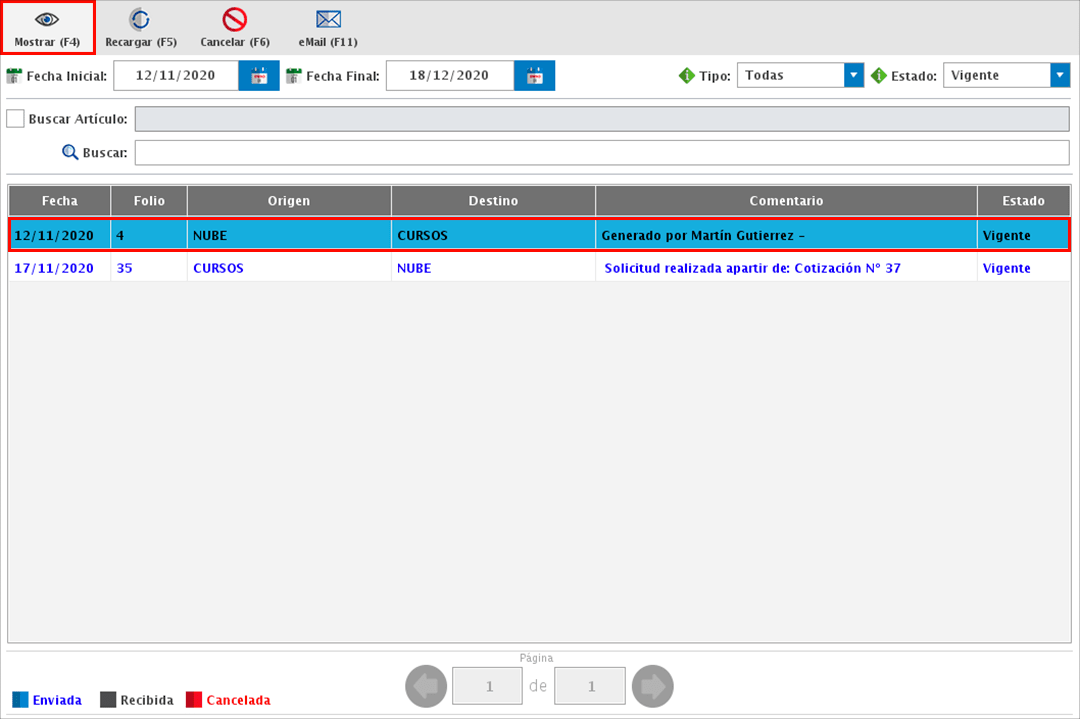Screen dimensions: 1080x719
Task: Select the row with Folio 35
Action: pos(540,268)
